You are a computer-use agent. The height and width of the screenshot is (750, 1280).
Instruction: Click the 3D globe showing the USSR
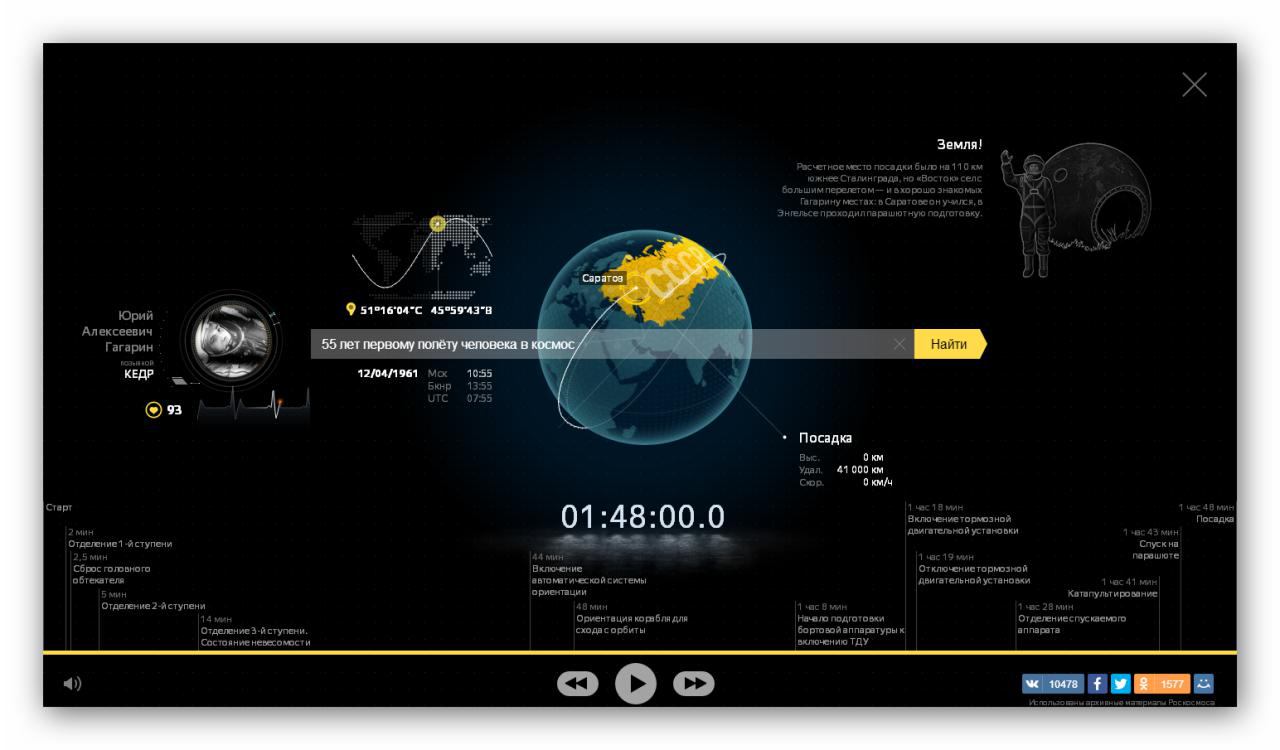644,337
